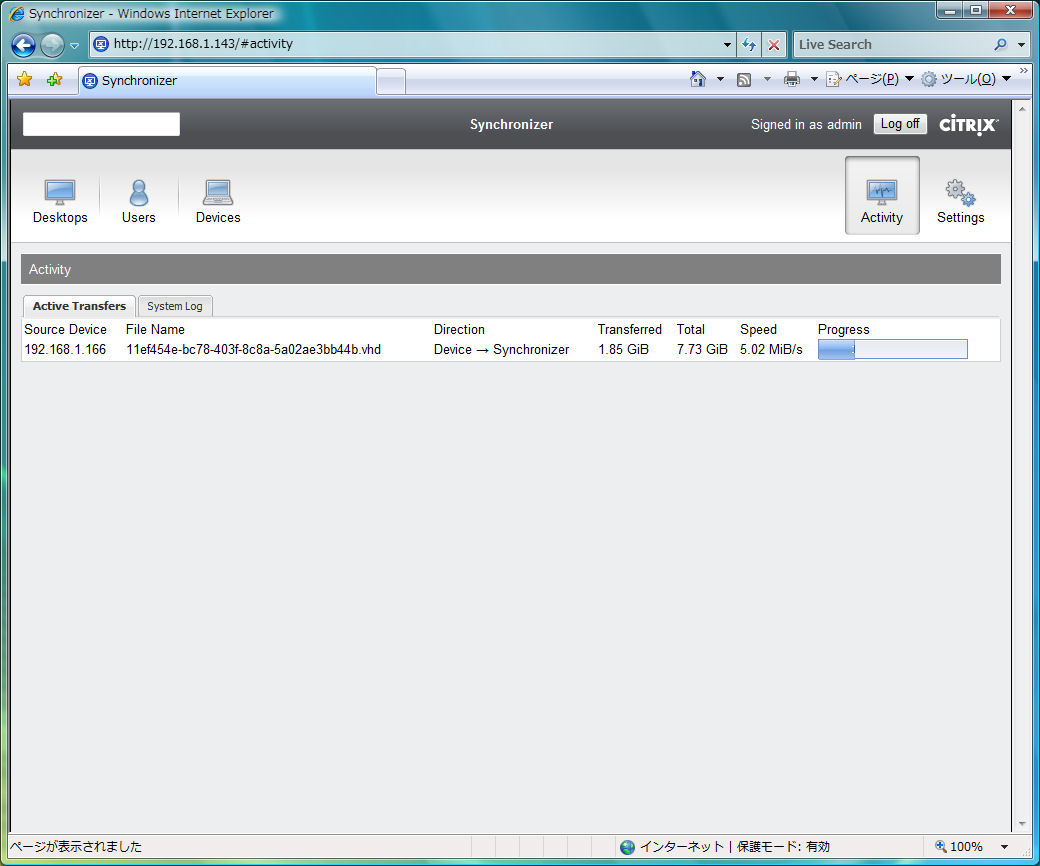The width and height of the screenshot is (1040, 866).
Task: Click the ツール(O) tools gear icon
Action: pyautogui.click(x=929, y=80)
